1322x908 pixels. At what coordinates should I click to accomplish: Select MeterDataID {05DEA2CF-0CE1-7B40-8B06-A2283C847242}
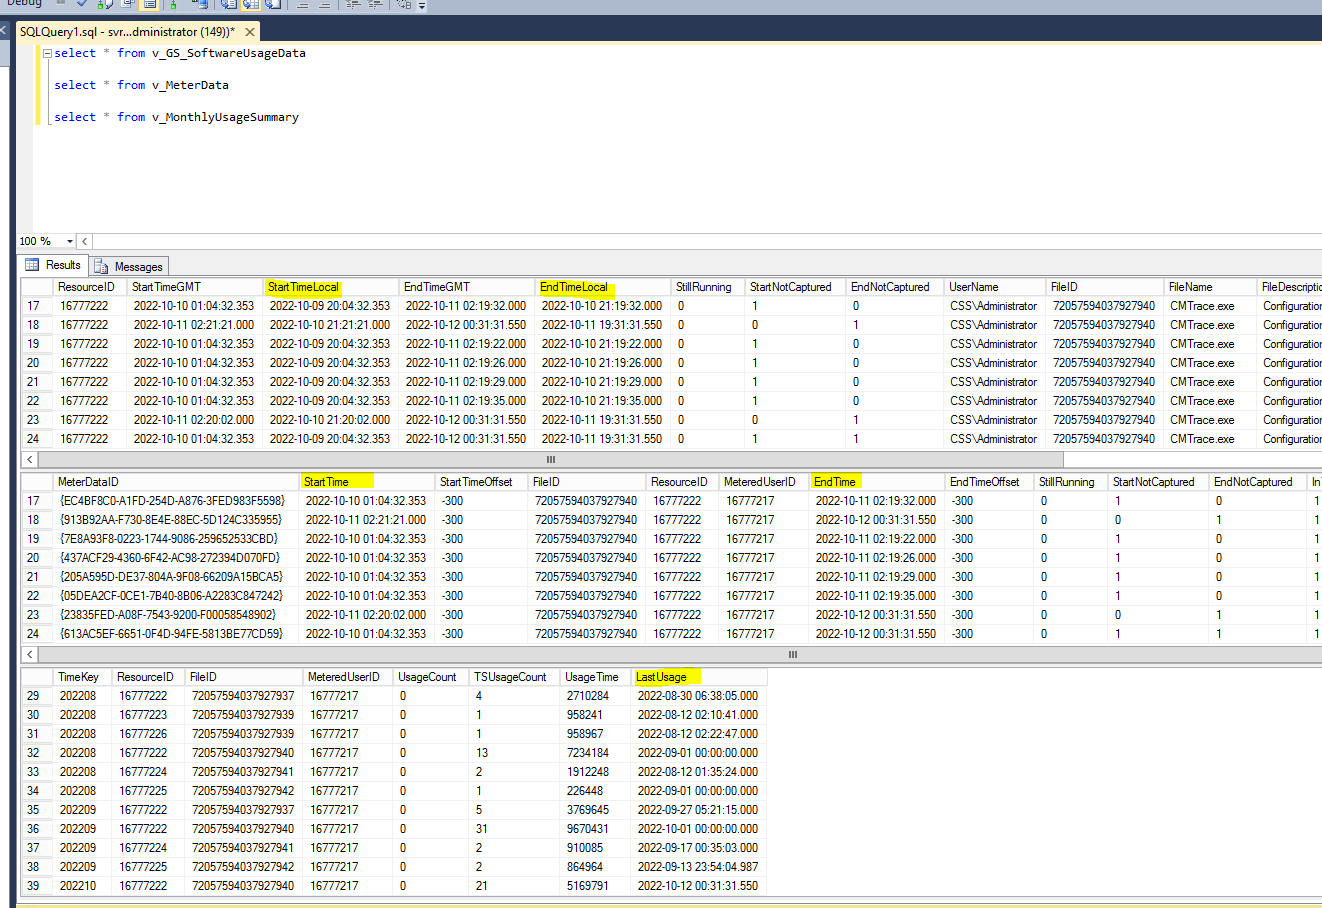click(176, 596)
